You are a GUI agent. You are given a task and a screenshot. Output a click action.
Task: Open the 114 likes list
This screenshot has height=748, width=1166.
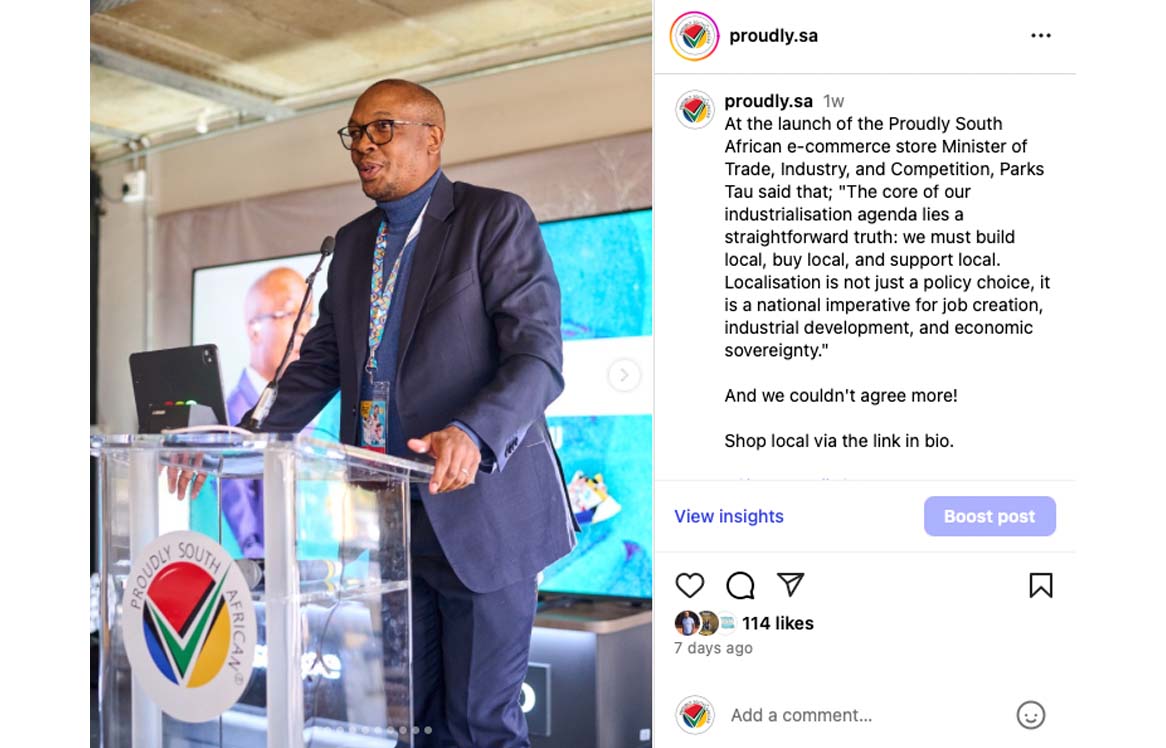tap(778, 623)
